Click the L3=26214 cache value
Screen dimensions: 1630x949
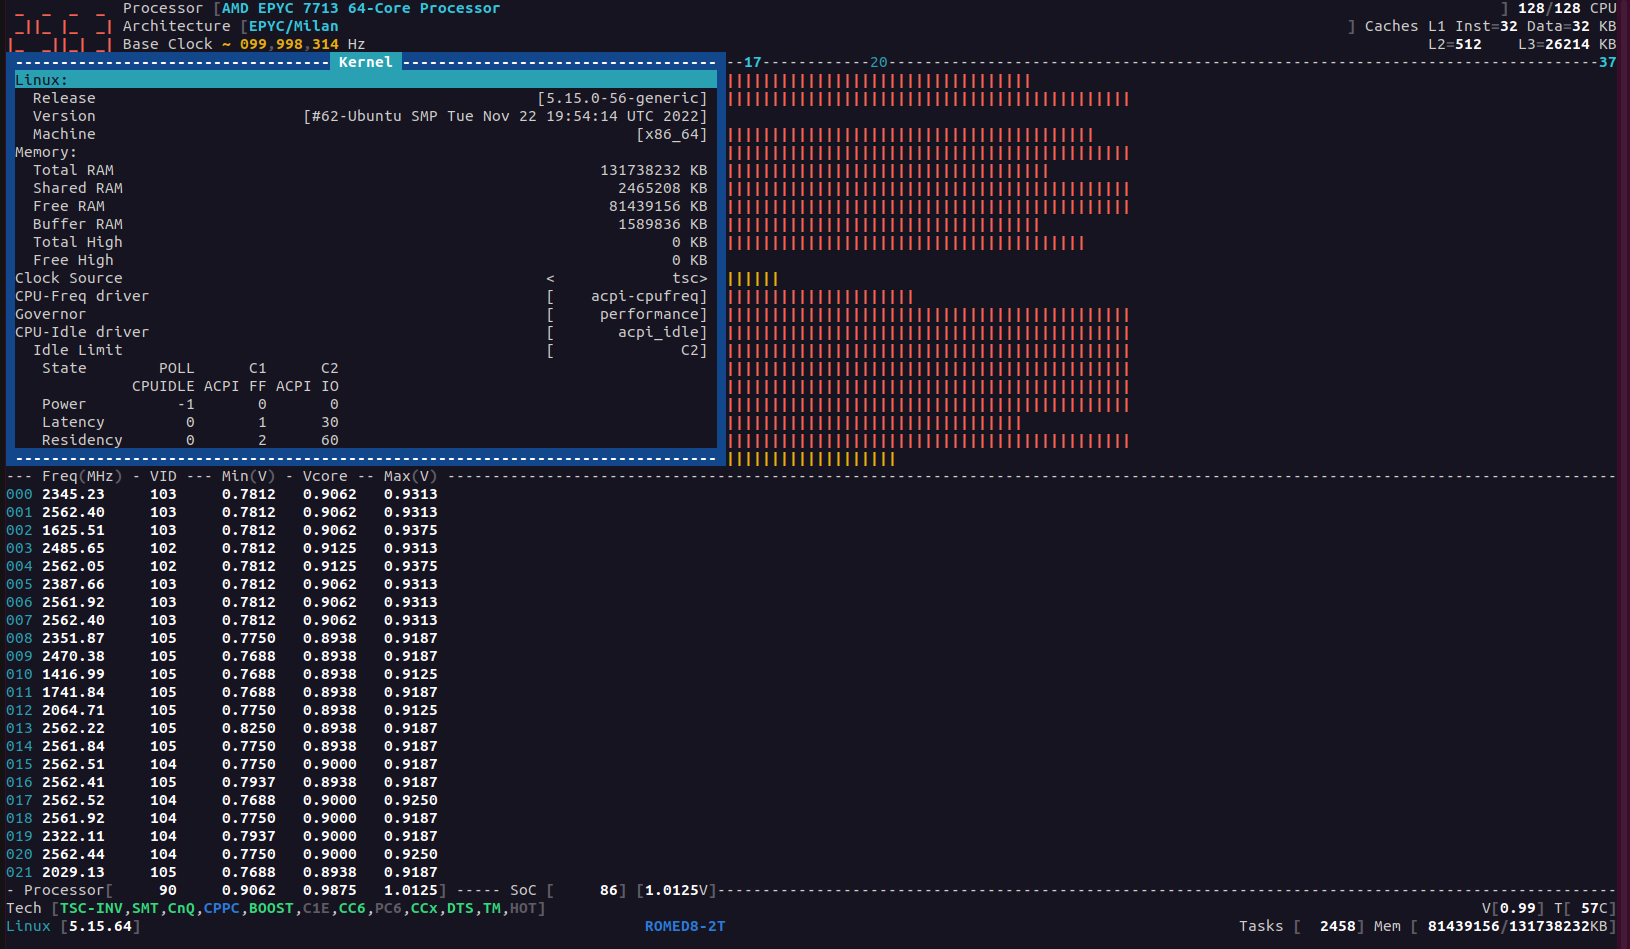(x=1567, y=44)
